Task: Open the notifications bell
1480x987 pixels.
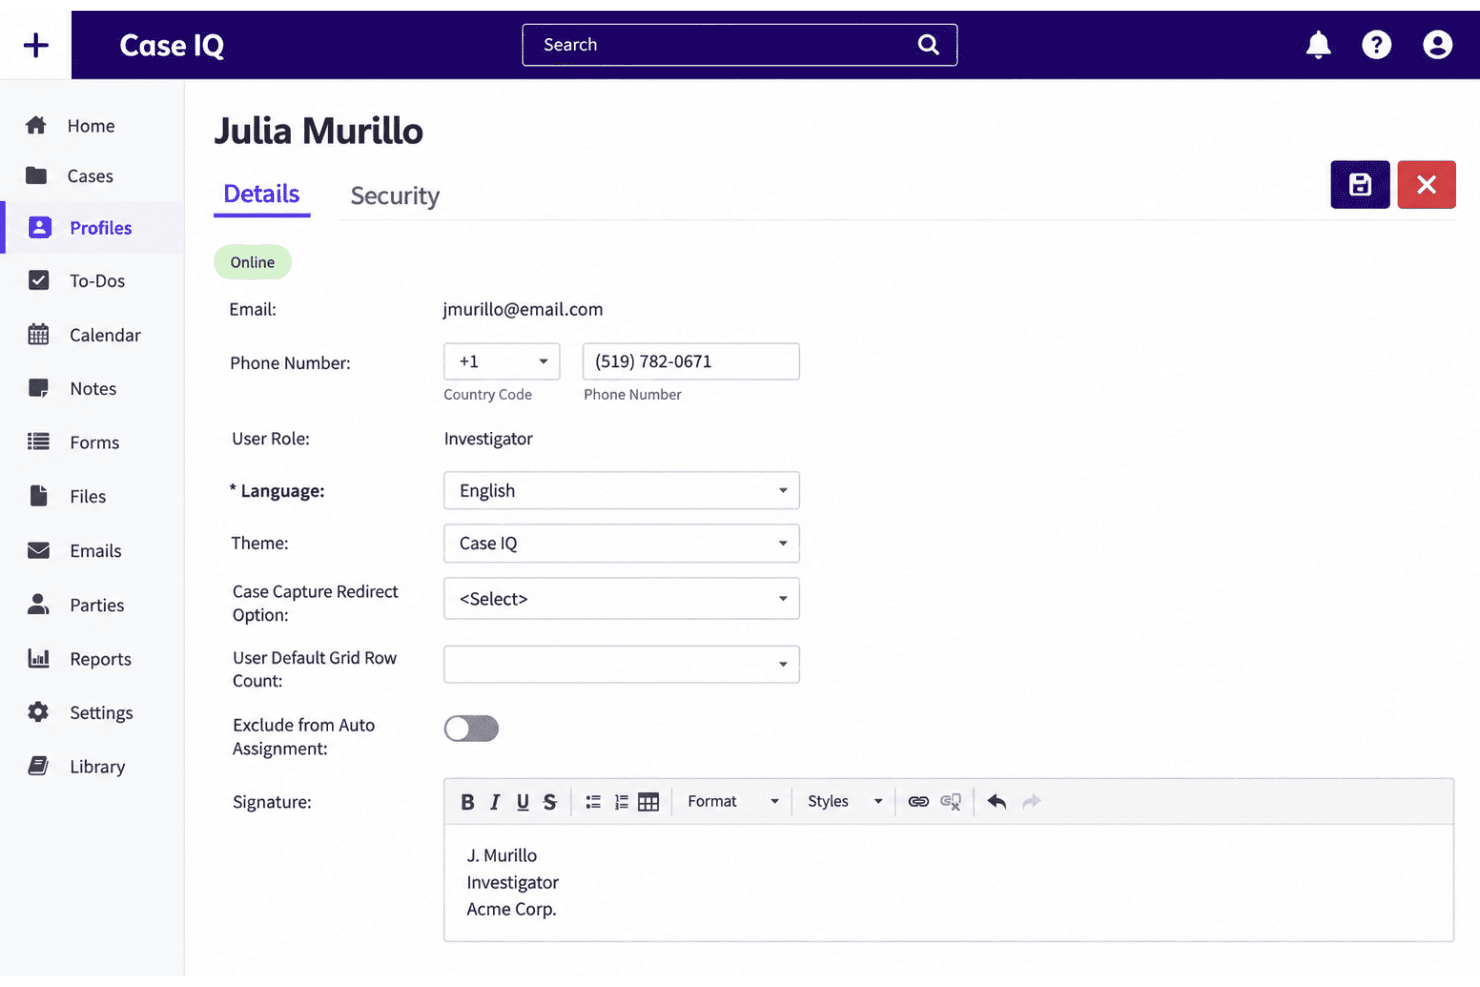Action: pos(1319,45)
